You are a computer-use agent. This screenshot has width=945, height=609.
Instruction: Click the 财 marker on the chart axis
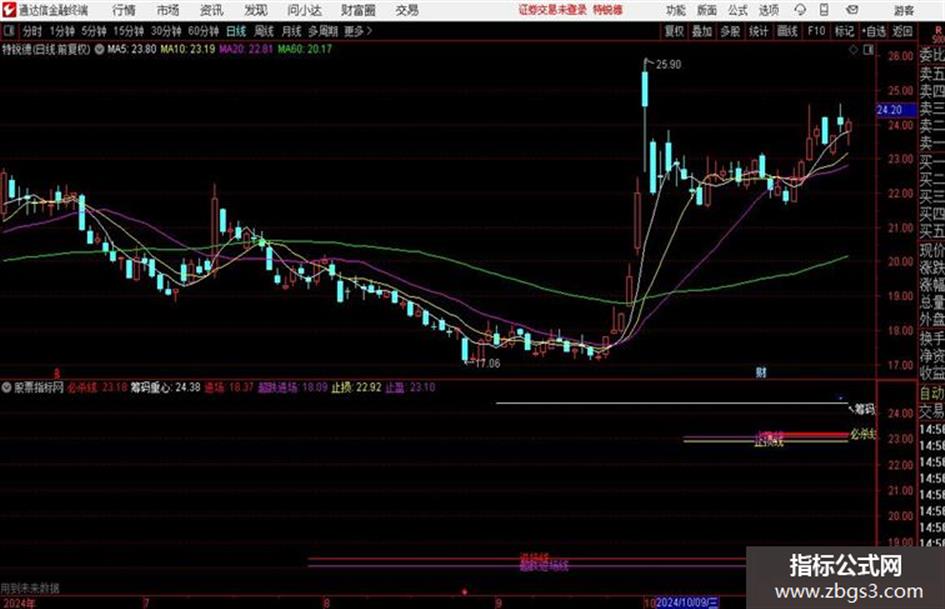(x=761, y=373)
